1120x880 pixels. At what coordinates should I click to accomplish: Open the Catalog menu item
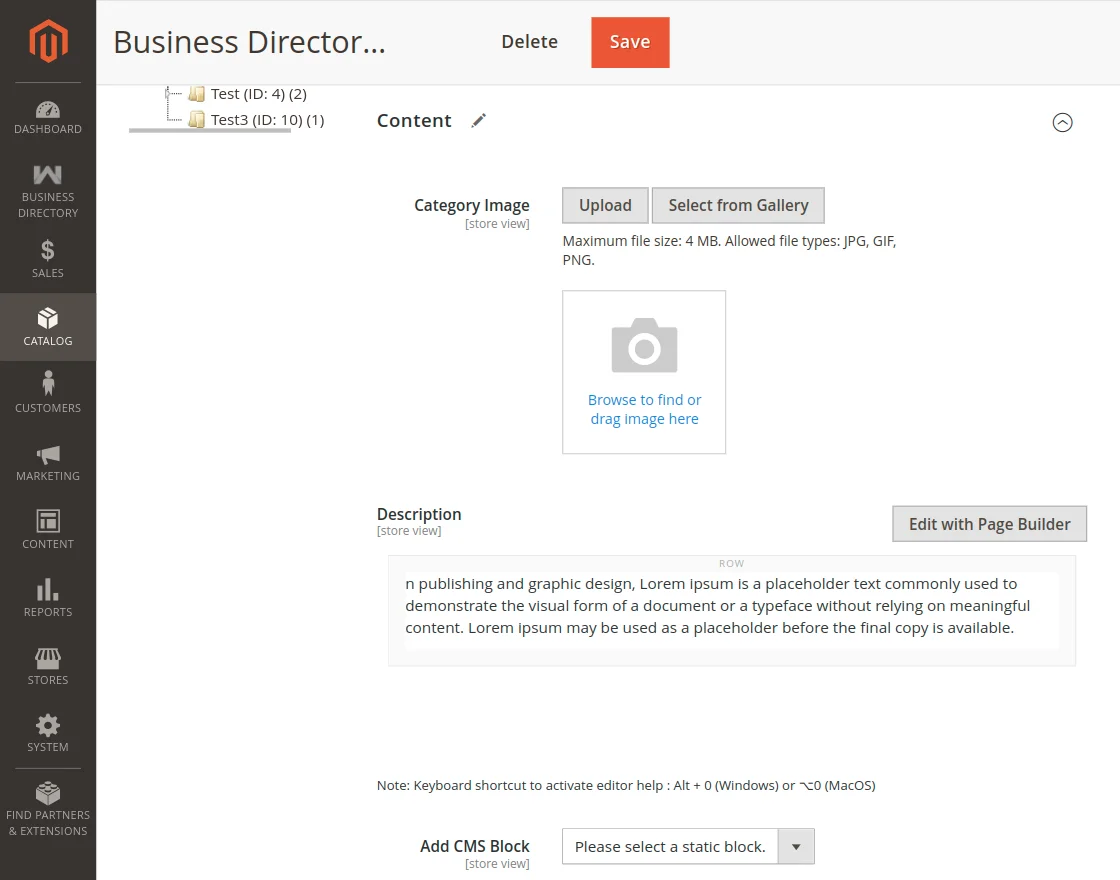tap(48, 327)
